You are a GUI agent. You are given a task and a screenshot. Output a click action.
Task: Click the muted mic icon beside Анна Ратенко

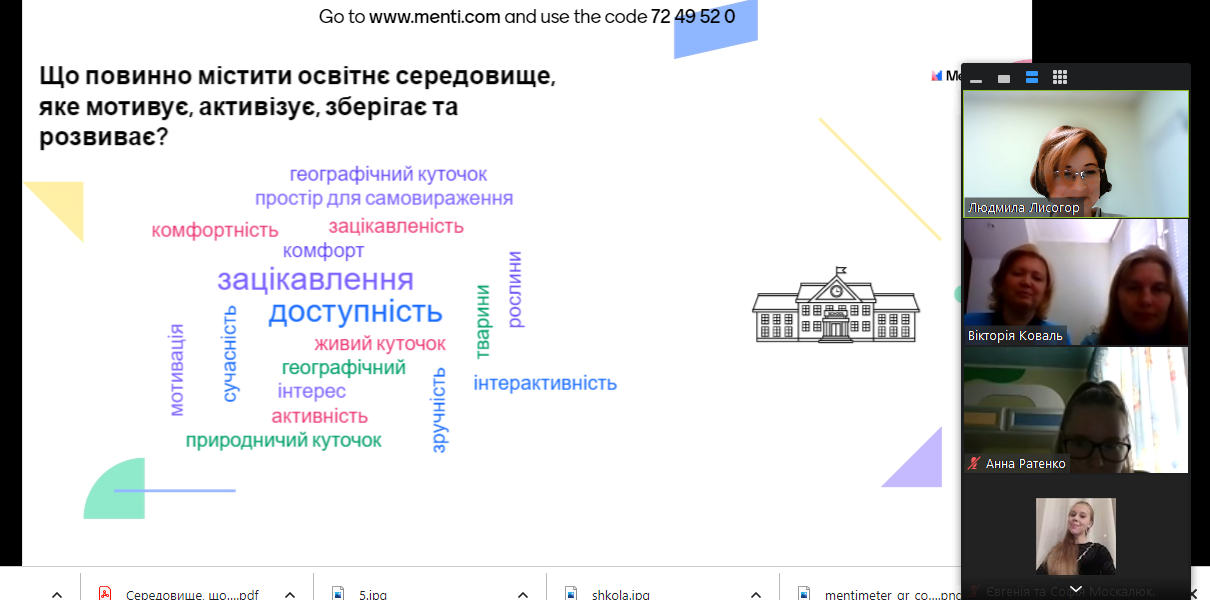[x=974, y=464]
